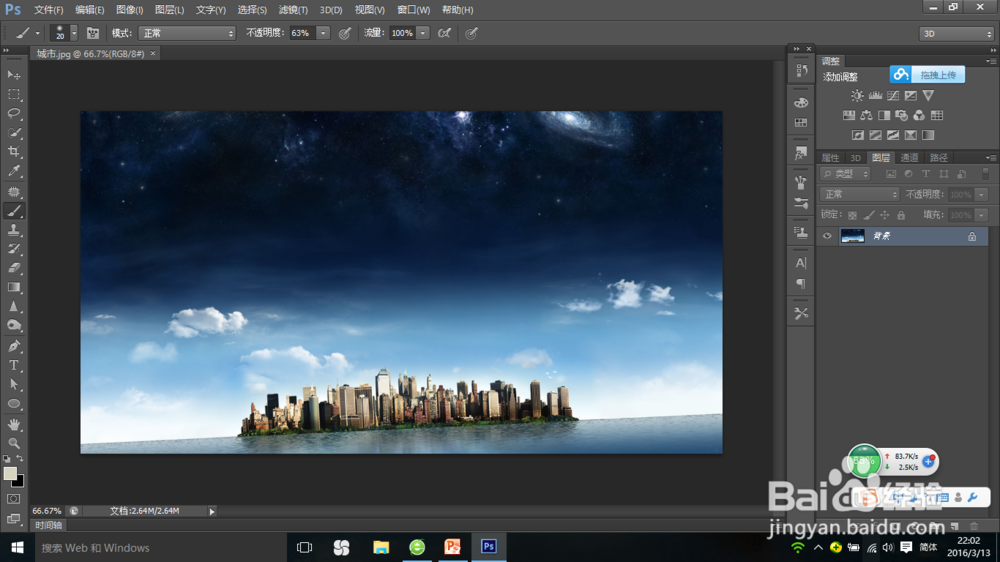Viewport: 1000px width, 562px height.
Task: Select the Pen tool
Action: click(x=14, y=346)
